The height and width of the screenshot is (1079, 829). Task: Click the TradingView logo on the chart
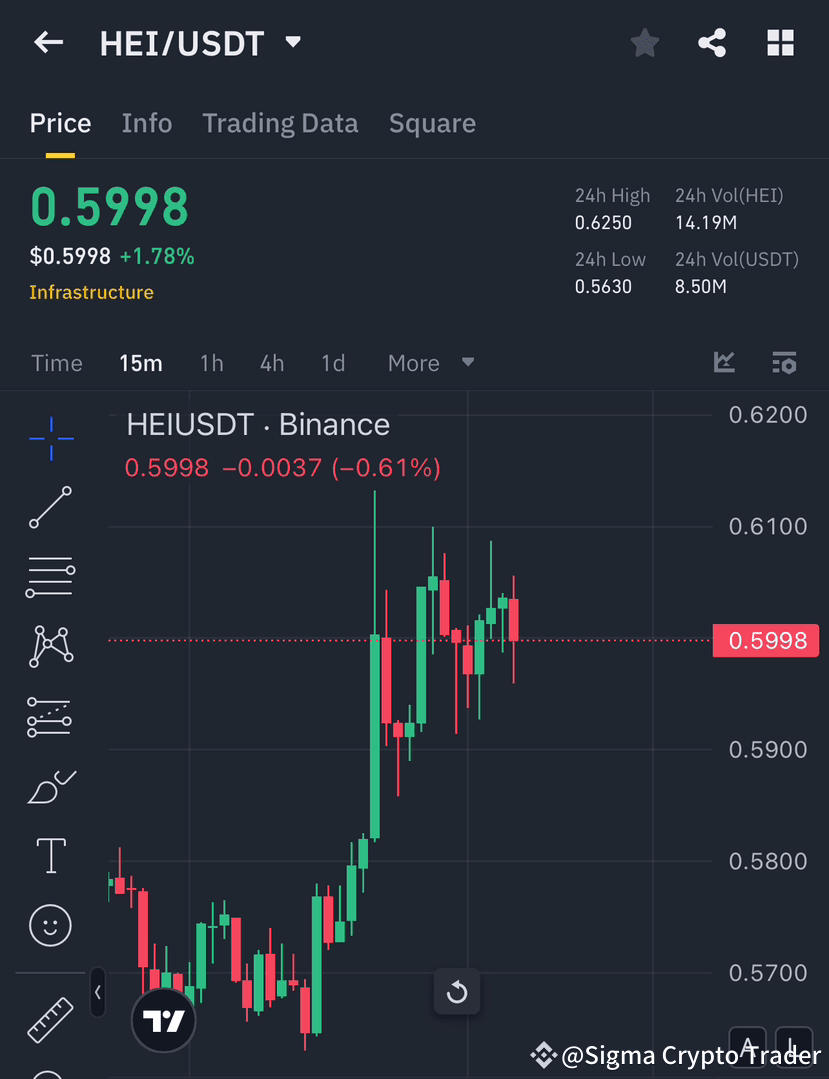pos(163,1020)
